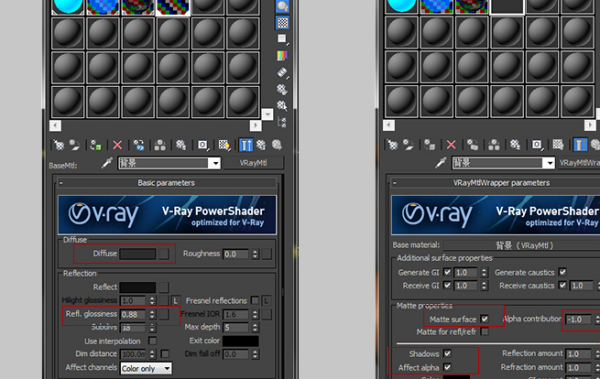Open Material/Map Navigator icon, left editor

282,122
